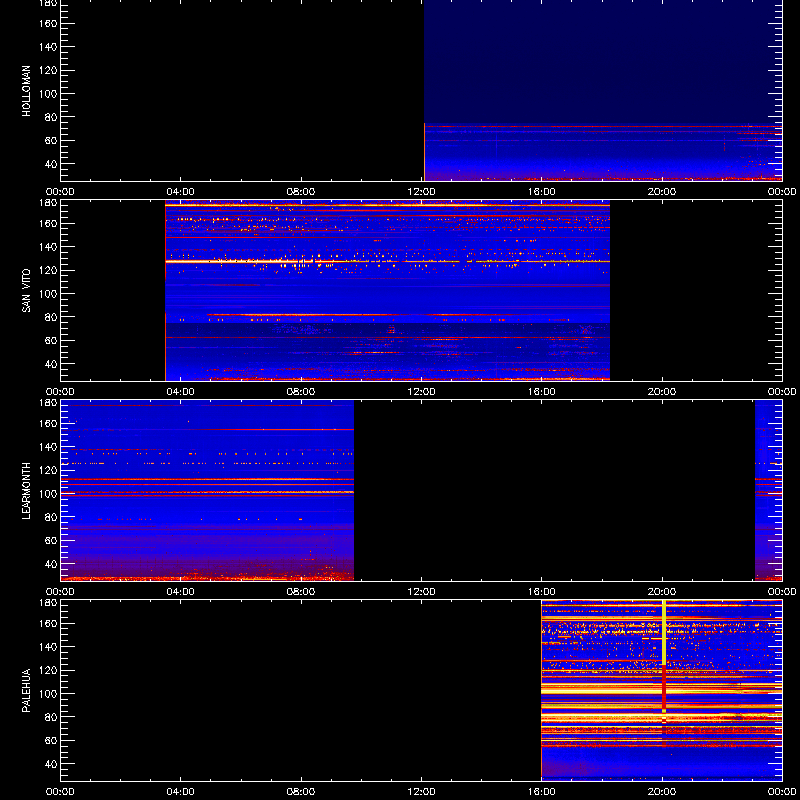
Task: Click the 16:00 tick label under the LEARMONTH panel
Action: click(542, 592)
